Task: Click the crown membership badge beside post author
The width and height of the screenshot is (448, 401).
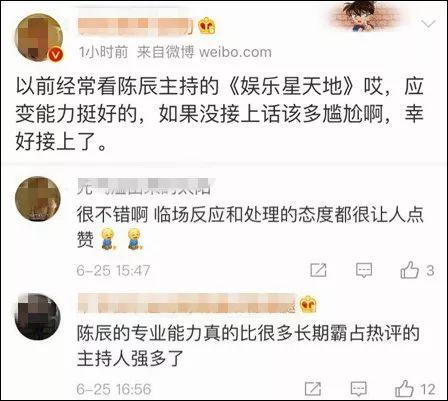Action: click(206, 26)
